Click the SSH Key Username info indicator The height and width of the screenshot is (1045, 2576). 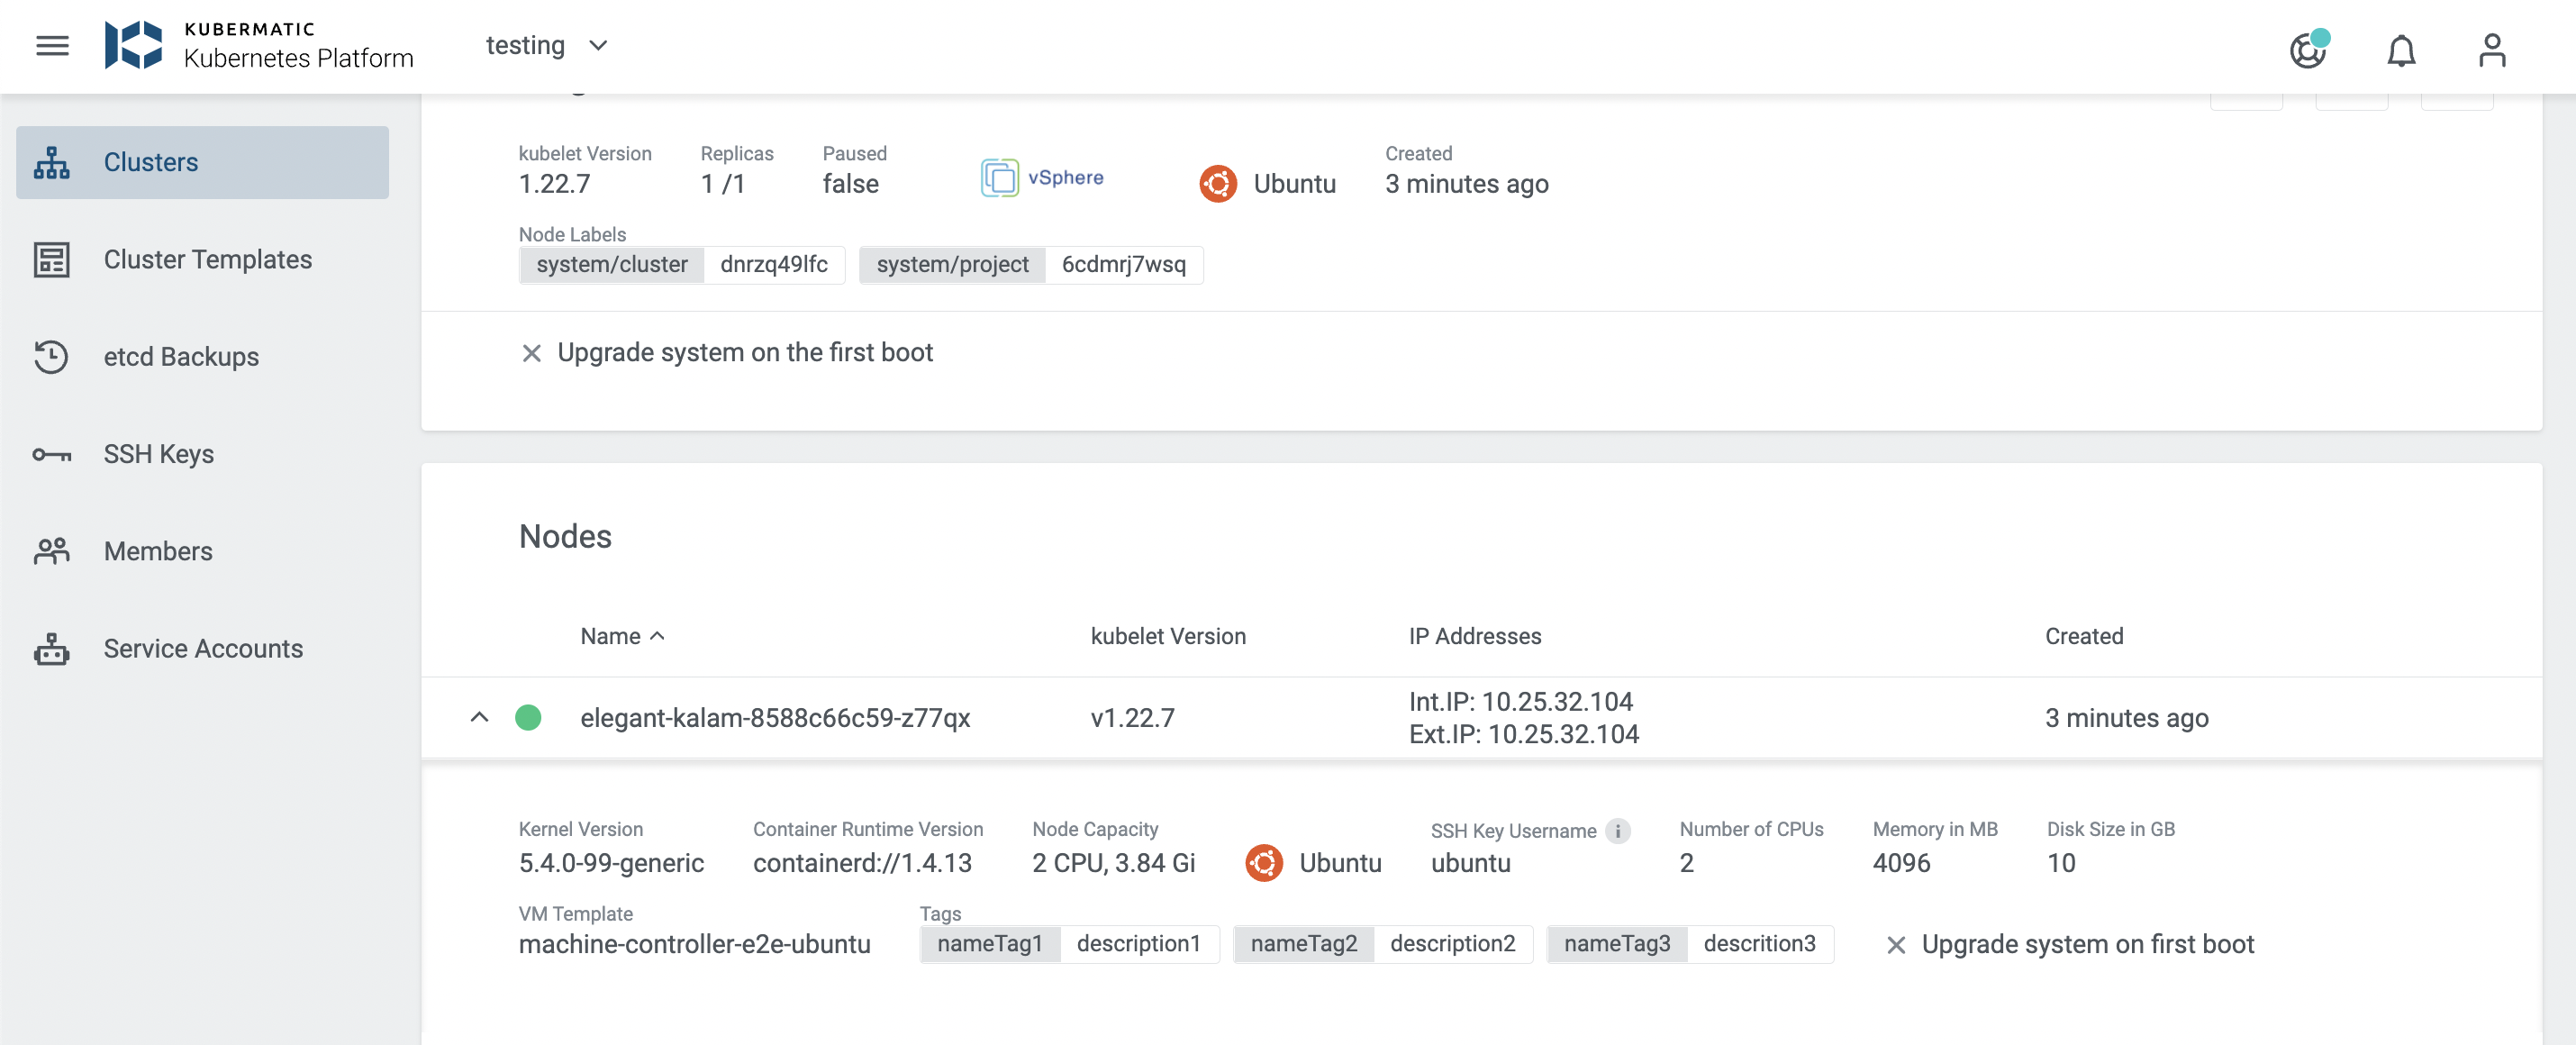pos(1617,830)
